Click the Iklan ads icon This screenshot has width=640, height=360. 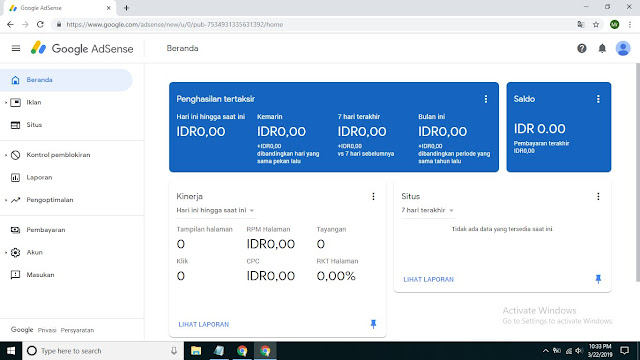coord(16,102)
